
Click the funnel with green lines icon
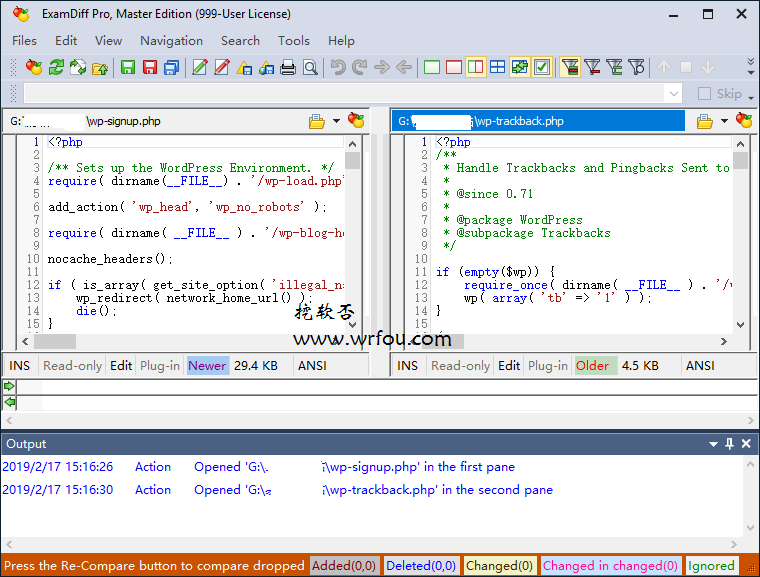tap(615, 67)
